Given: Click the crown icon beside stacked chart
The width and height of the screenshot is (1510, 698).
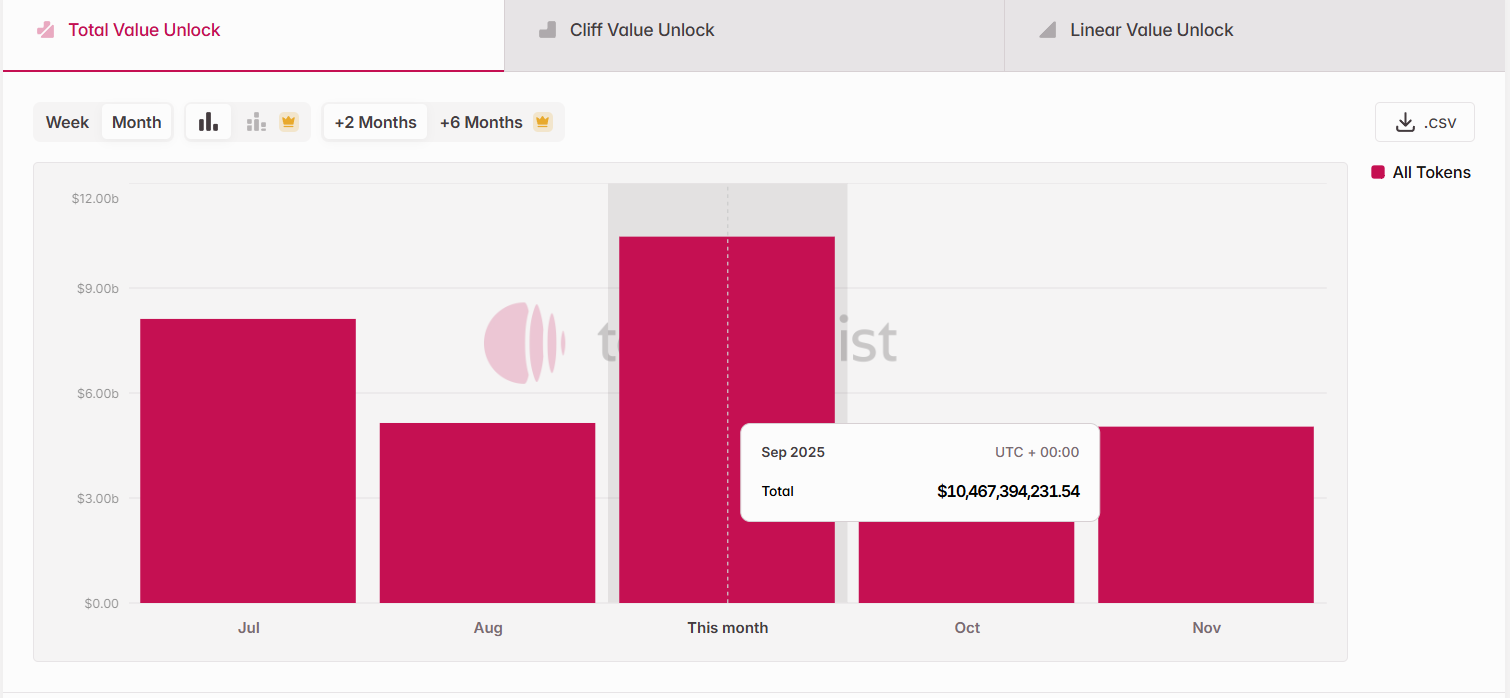Looking at the screenshot, I should [x=289, y=122].
